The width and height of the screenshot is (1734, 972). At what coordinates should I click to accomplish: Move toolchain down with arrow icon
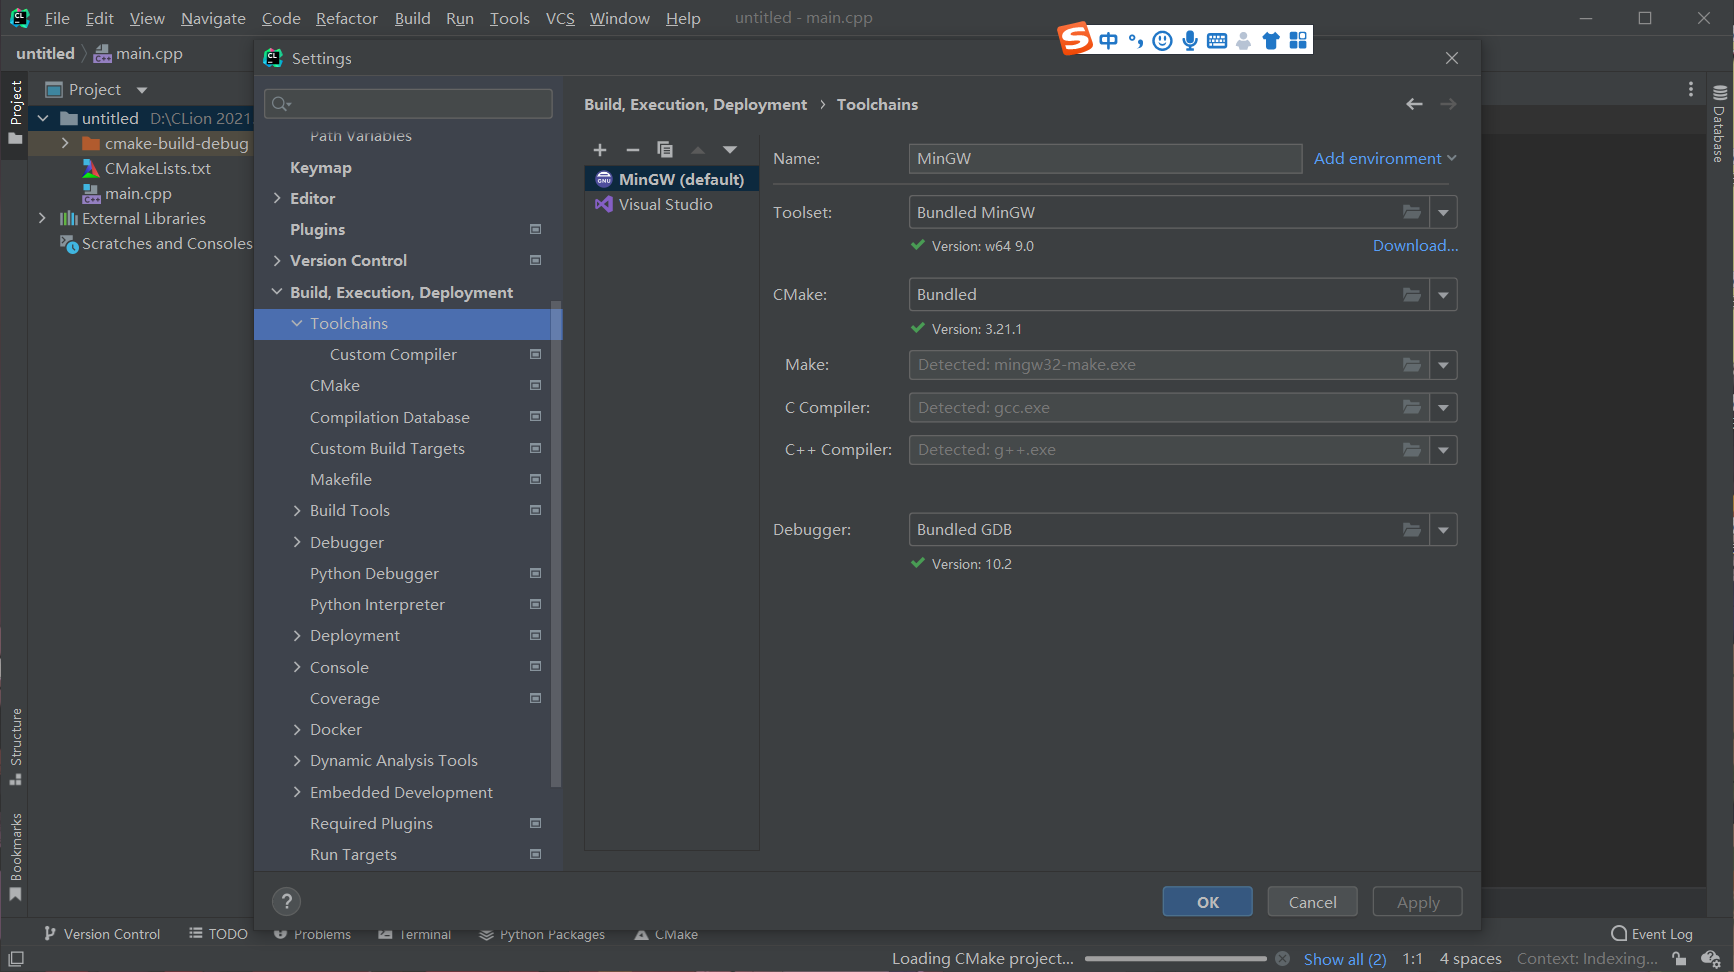point(730,150)
